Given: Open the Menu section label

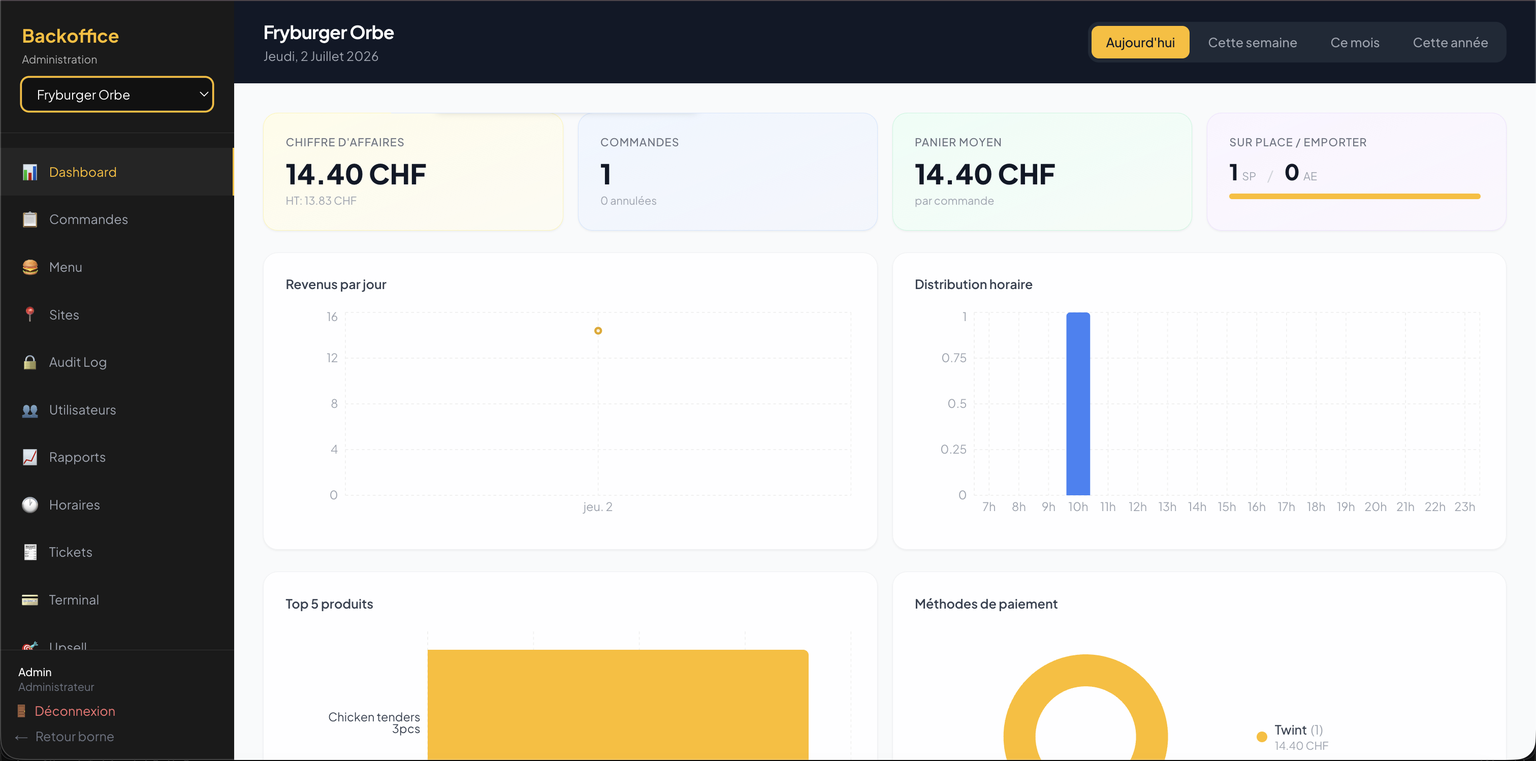Looking at the screenshot, I should tap(66, 267).
